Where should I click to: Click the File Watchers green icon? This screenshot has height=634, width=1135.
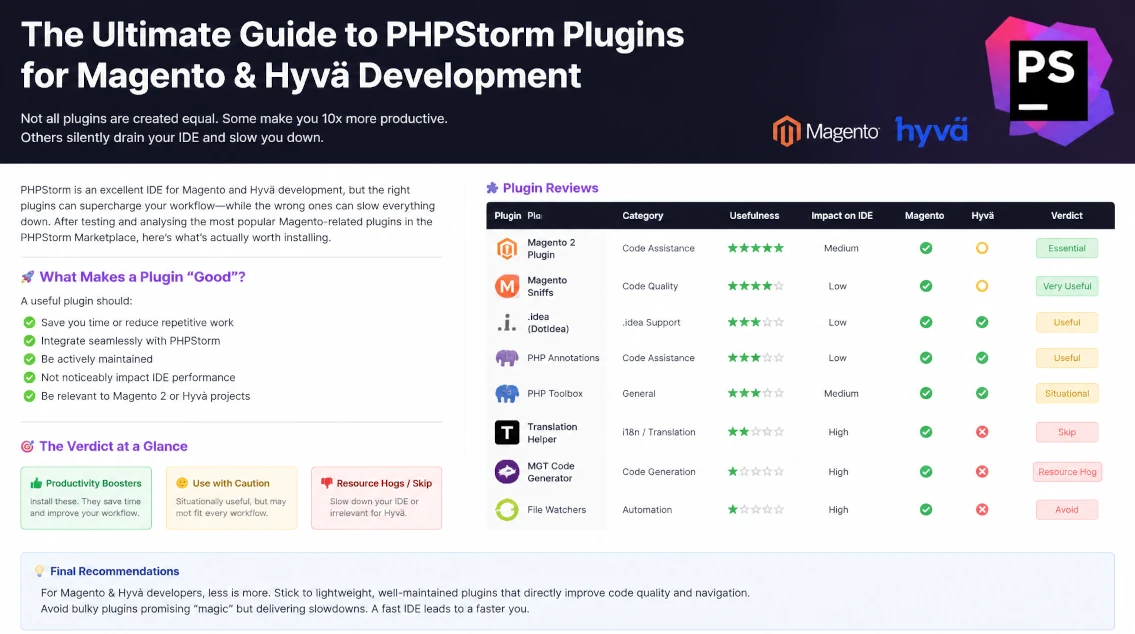[507, 510]
